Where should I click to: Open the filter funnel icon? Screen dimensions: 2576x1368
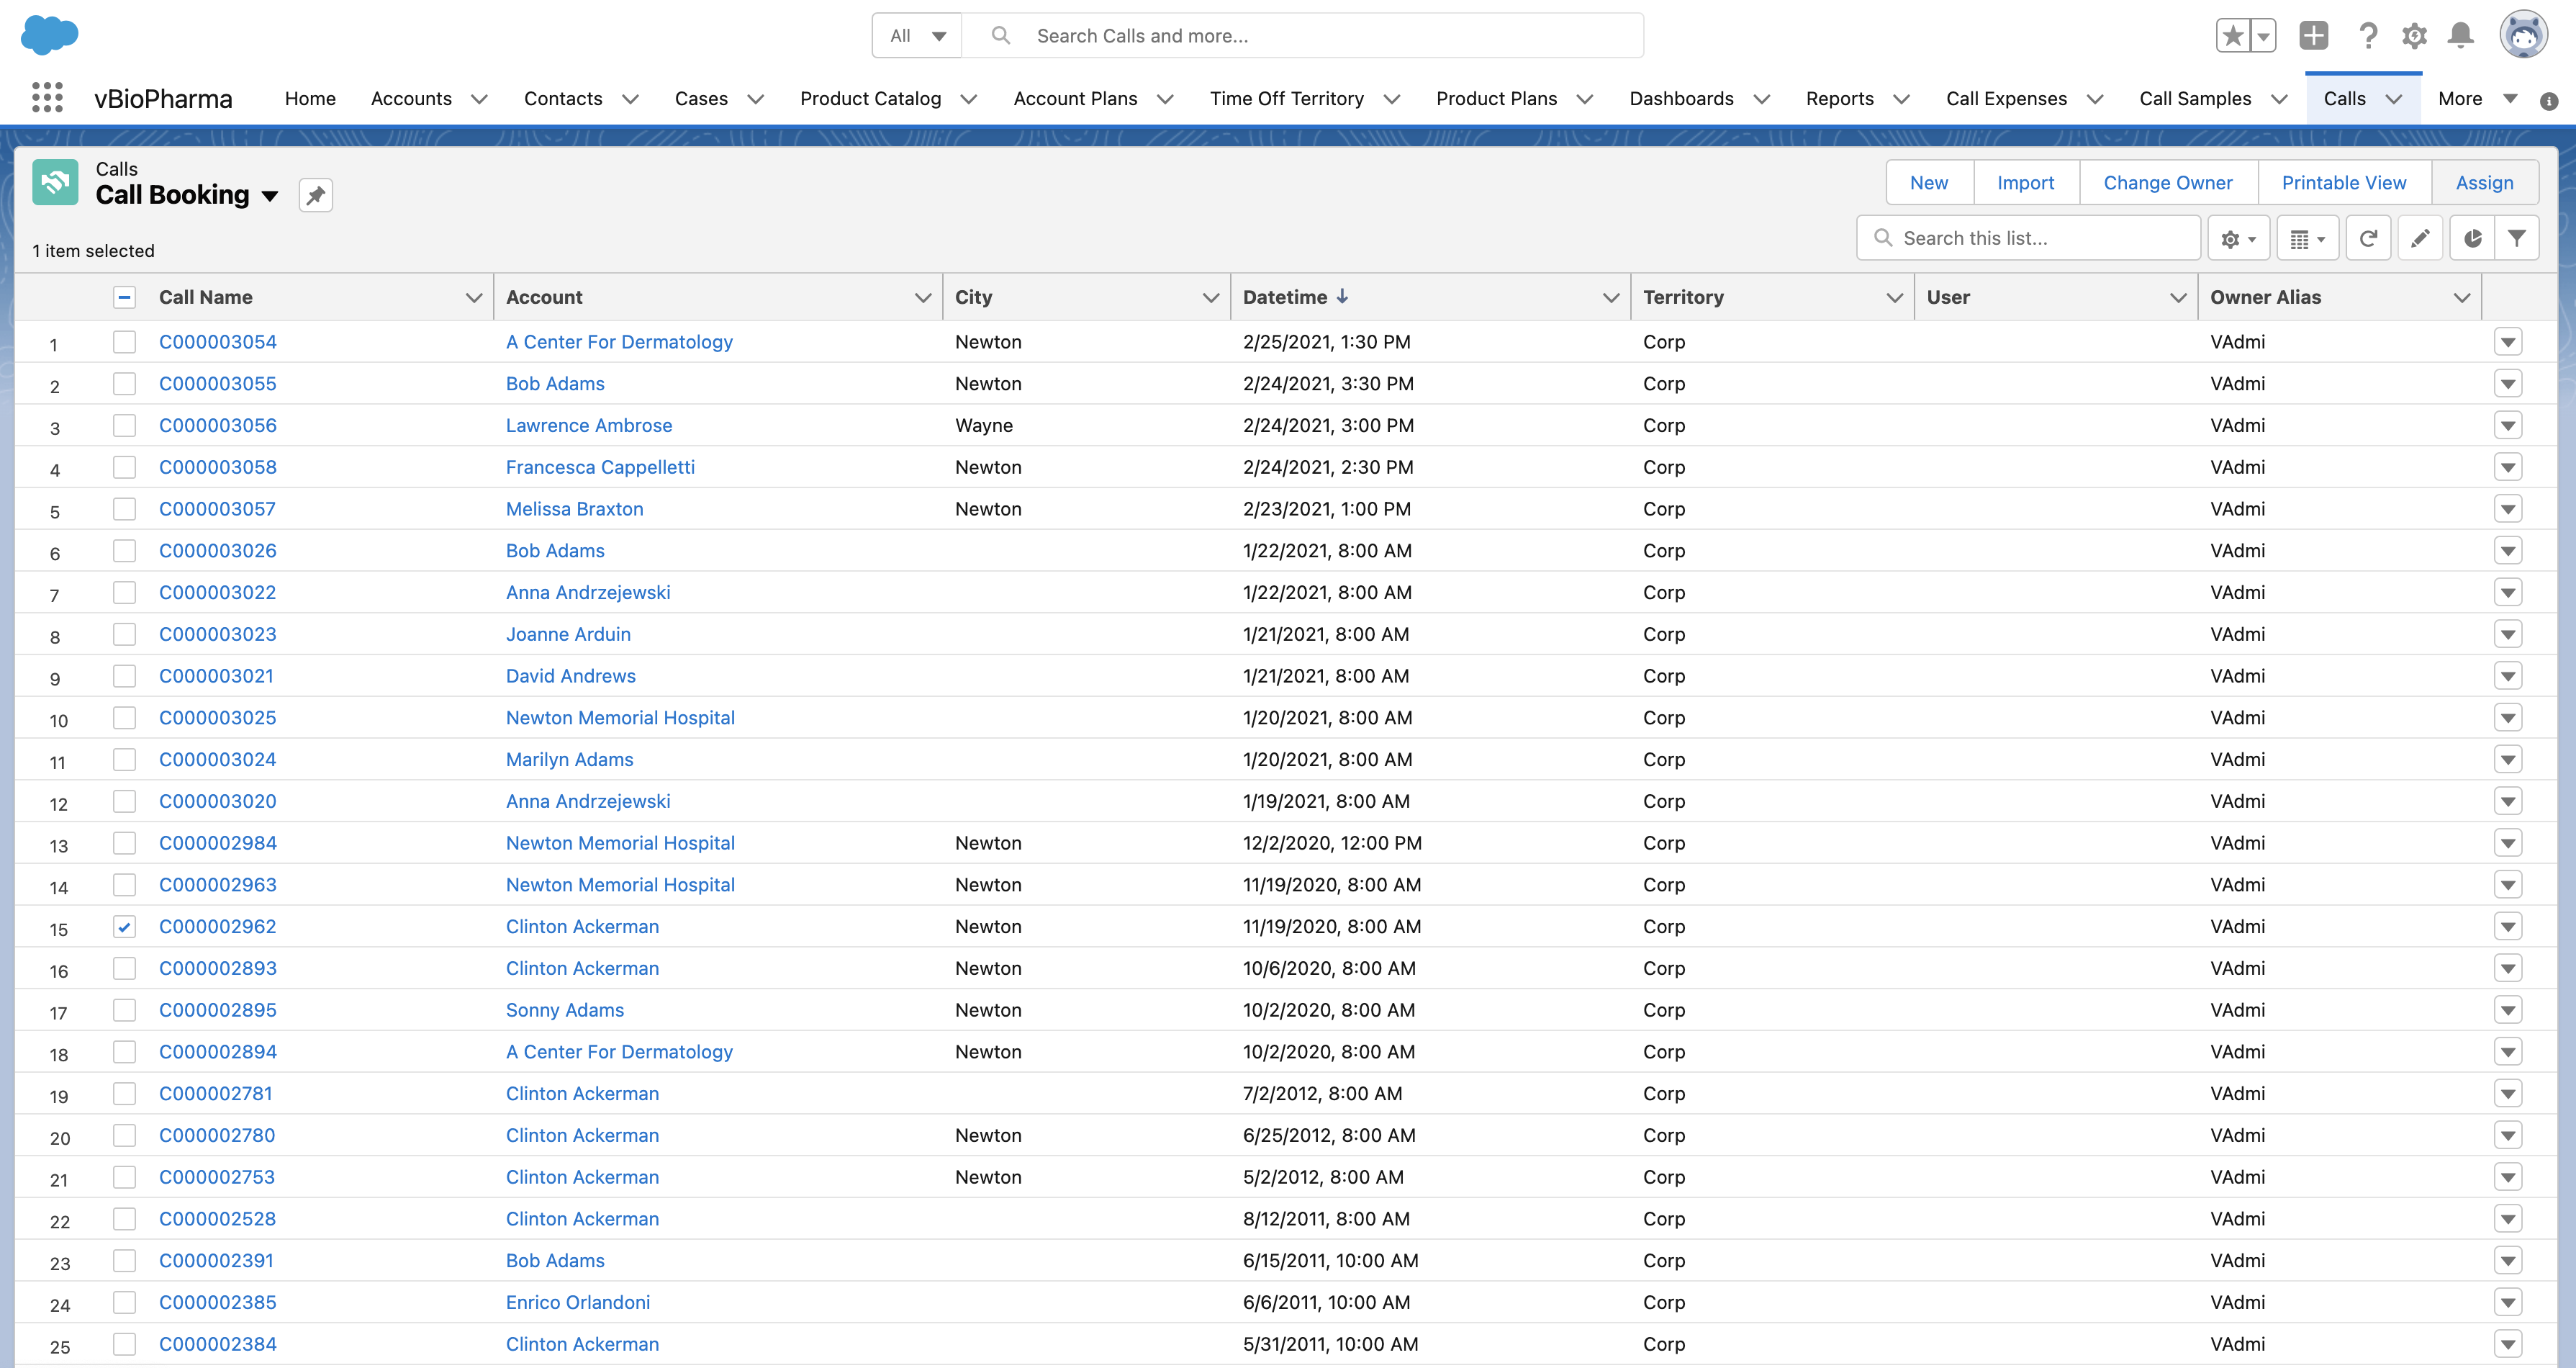tap(2516, 238)
